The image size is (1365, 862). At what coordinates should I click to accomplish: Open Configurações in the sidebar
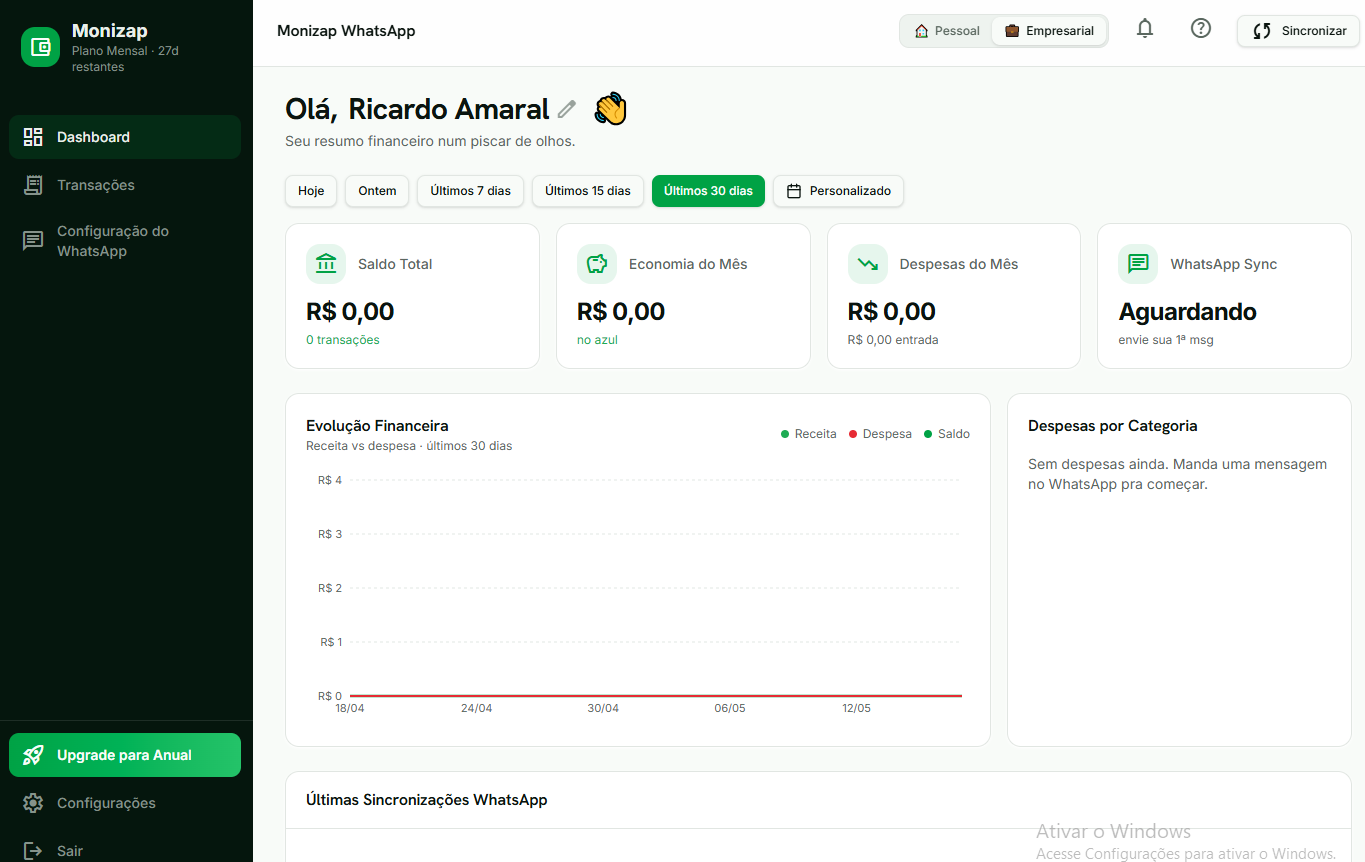point(125,803)
